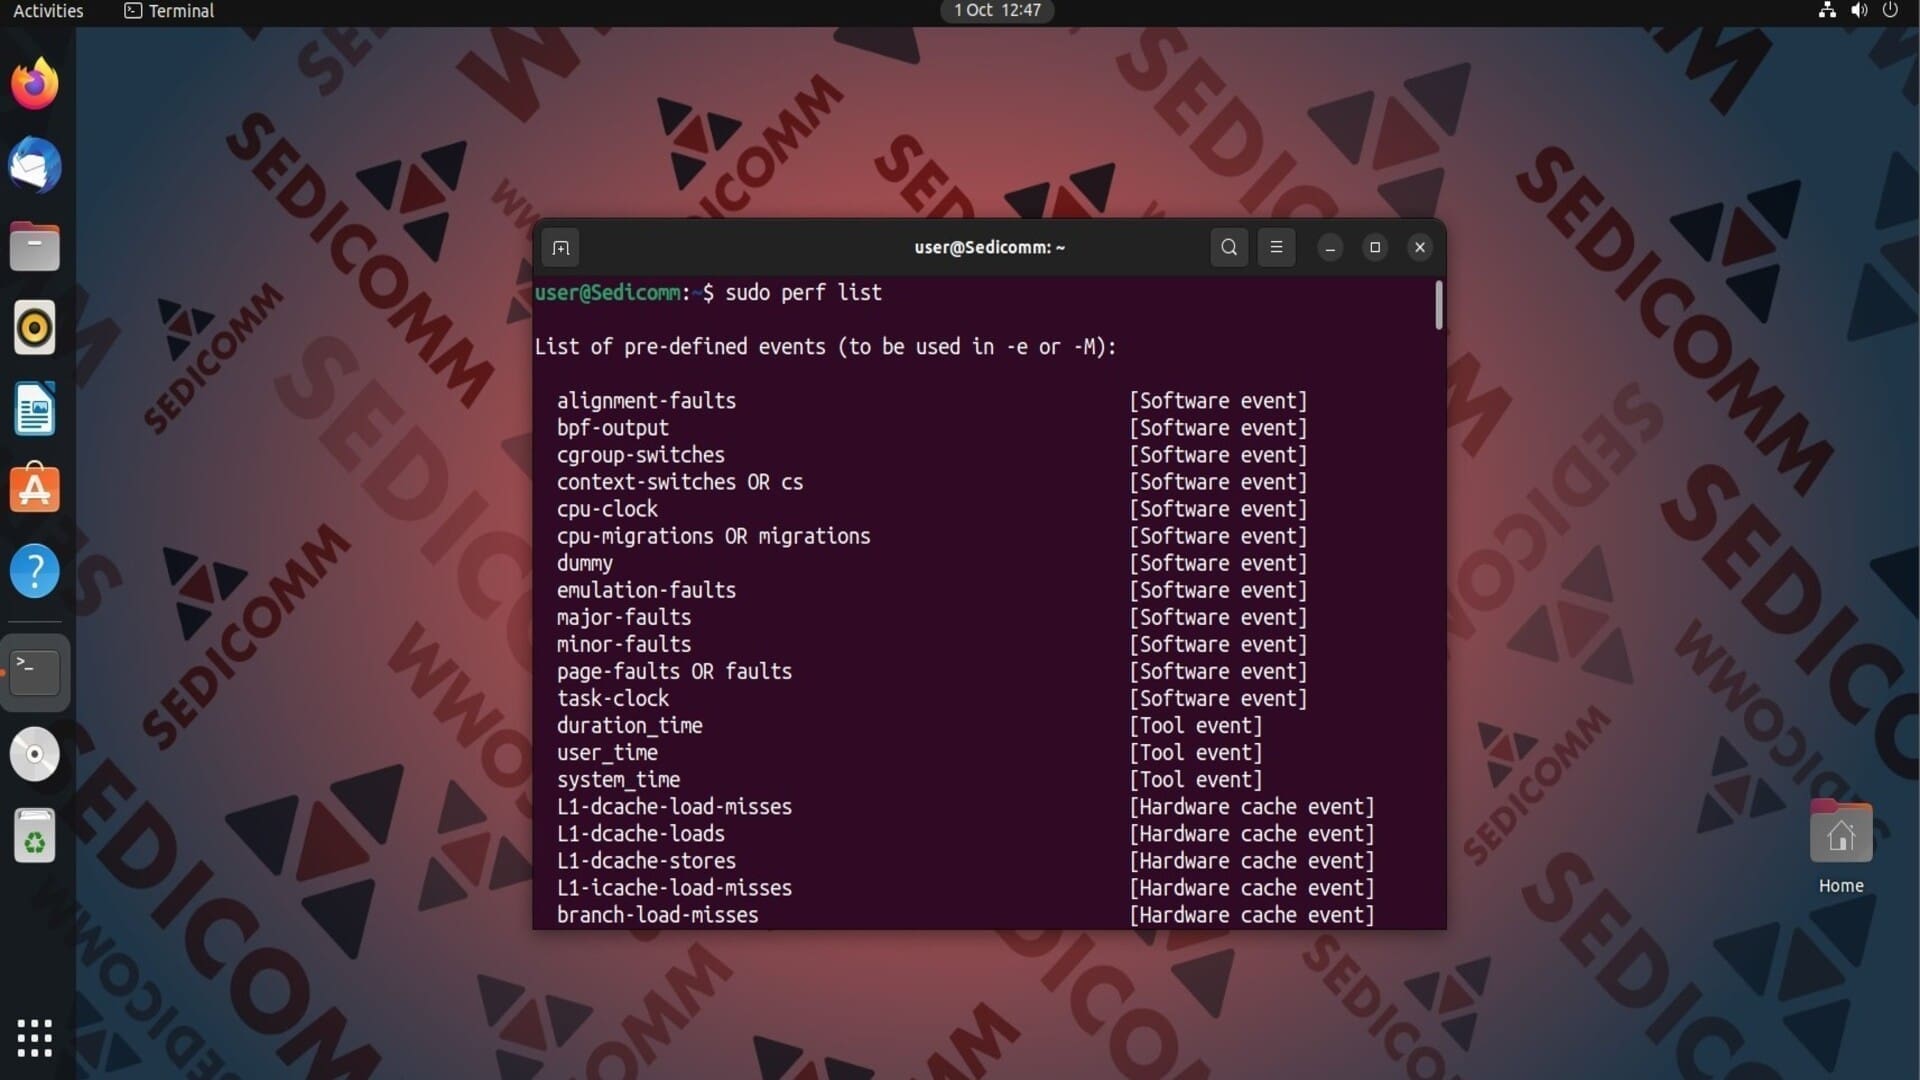1920x1080 pixels.
Task: Open Firefox from the dock
Action: [x=35, y=84]
